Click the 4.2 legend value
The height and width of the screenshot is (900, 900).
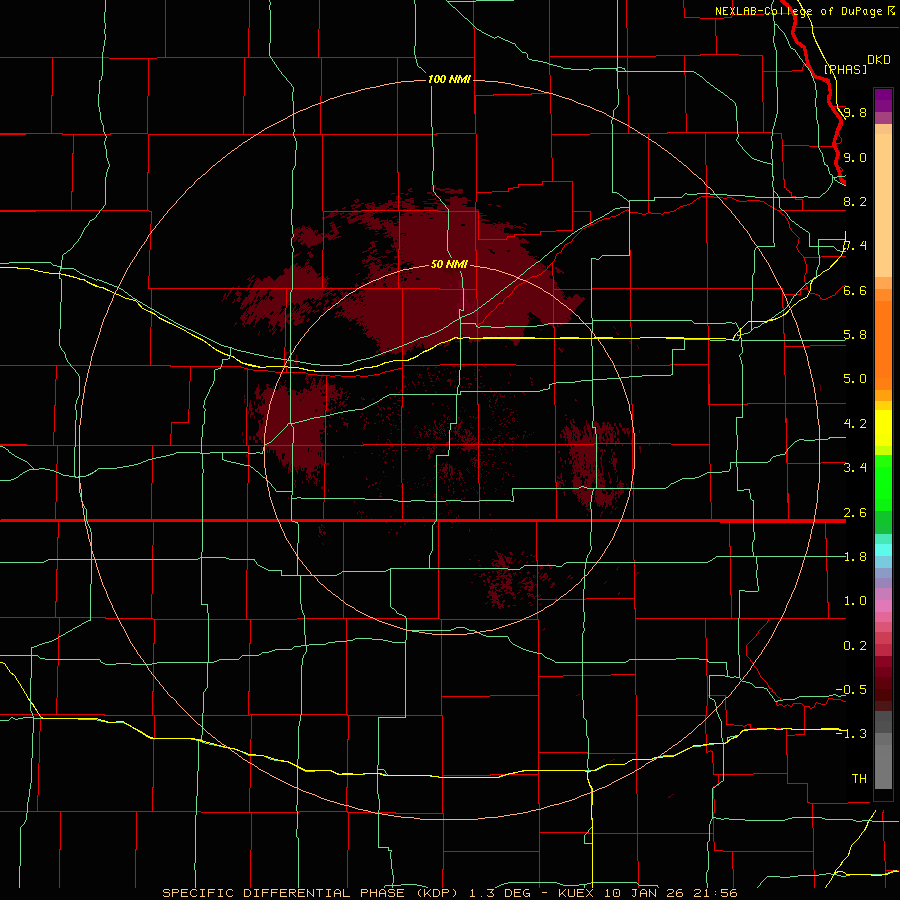tap(855, 424)
